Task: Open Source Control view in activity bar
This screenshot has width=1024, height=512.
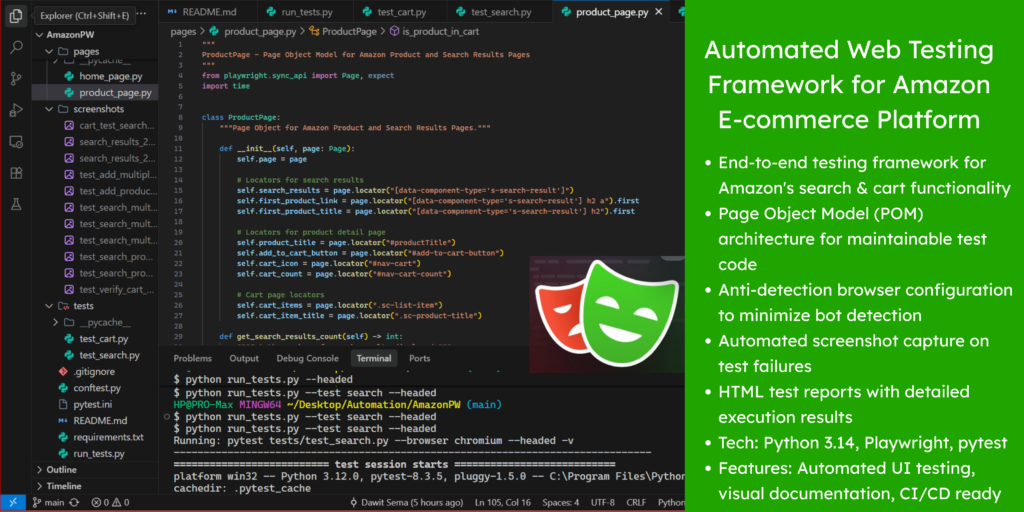Action: (16, 79)
